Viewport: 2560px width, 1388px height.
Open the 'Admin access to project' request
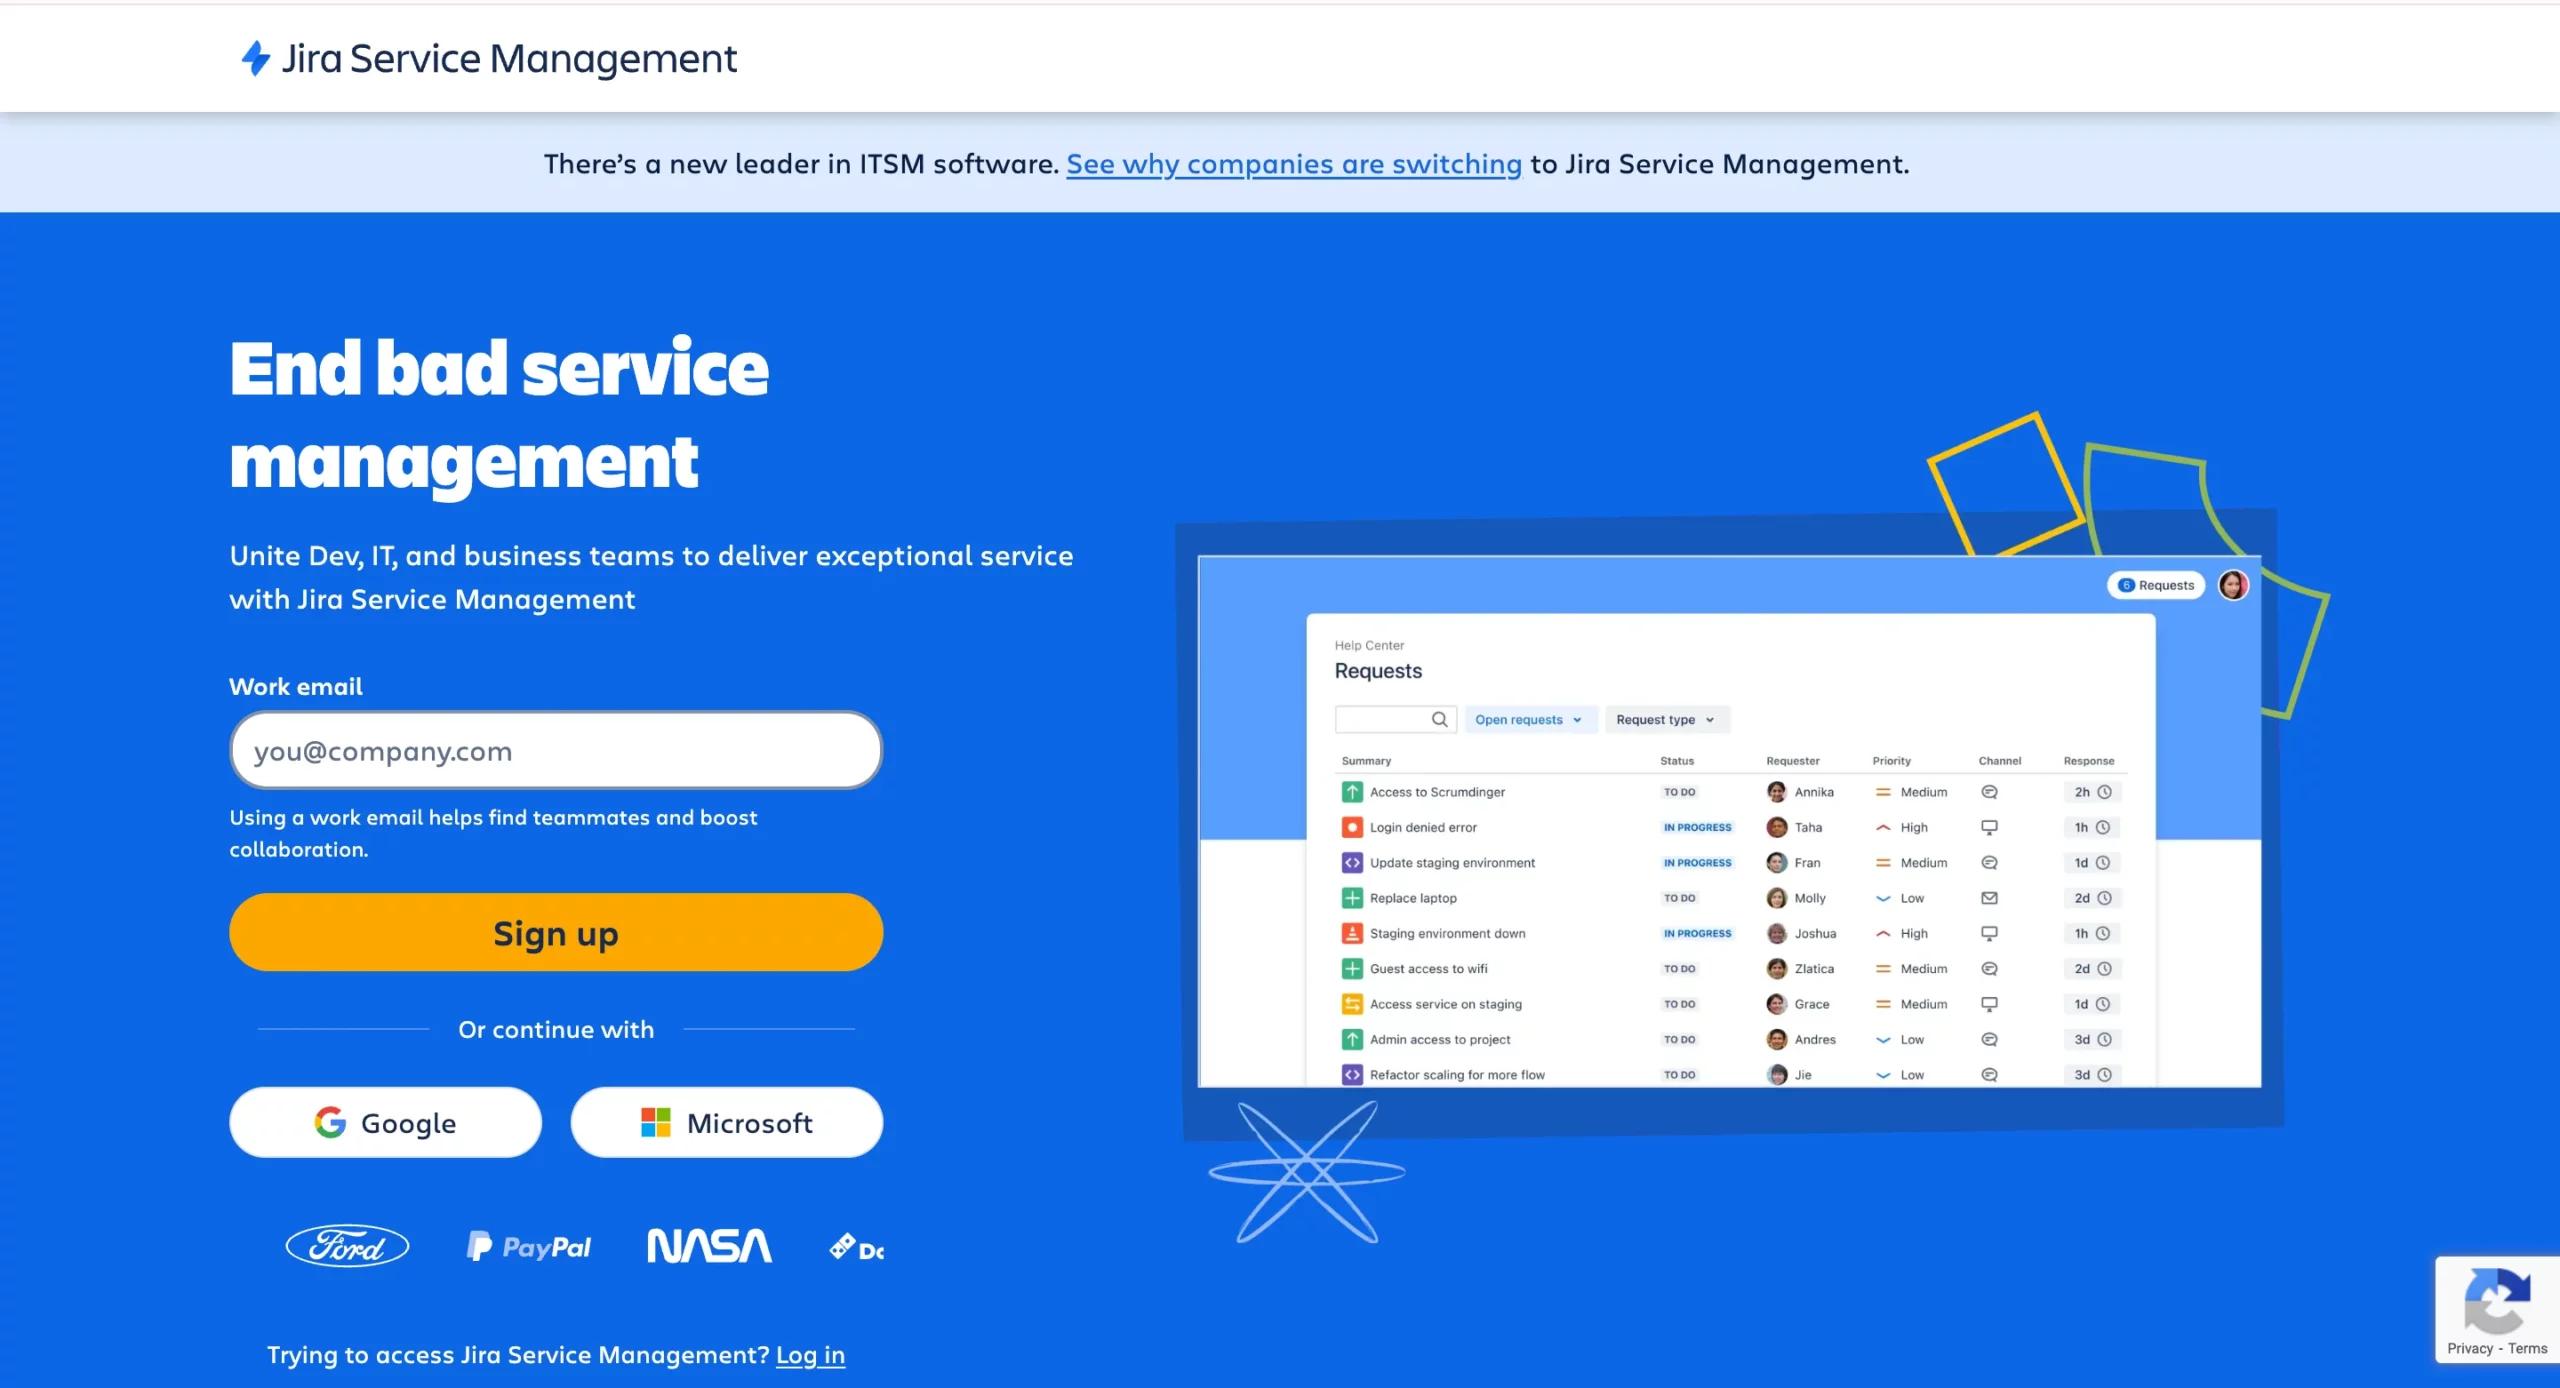[1440, 1039]
